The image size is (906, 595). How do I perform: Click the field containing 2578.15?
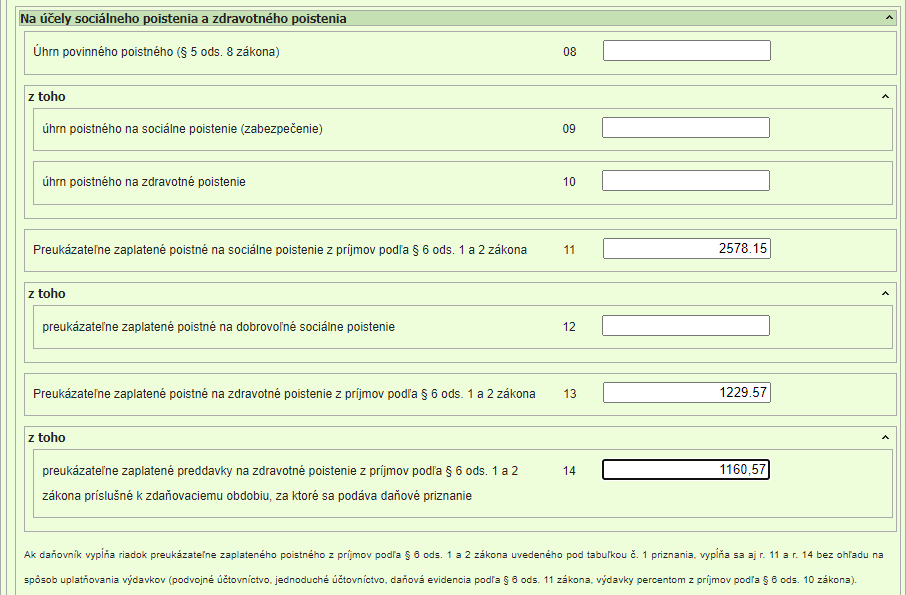686,249
